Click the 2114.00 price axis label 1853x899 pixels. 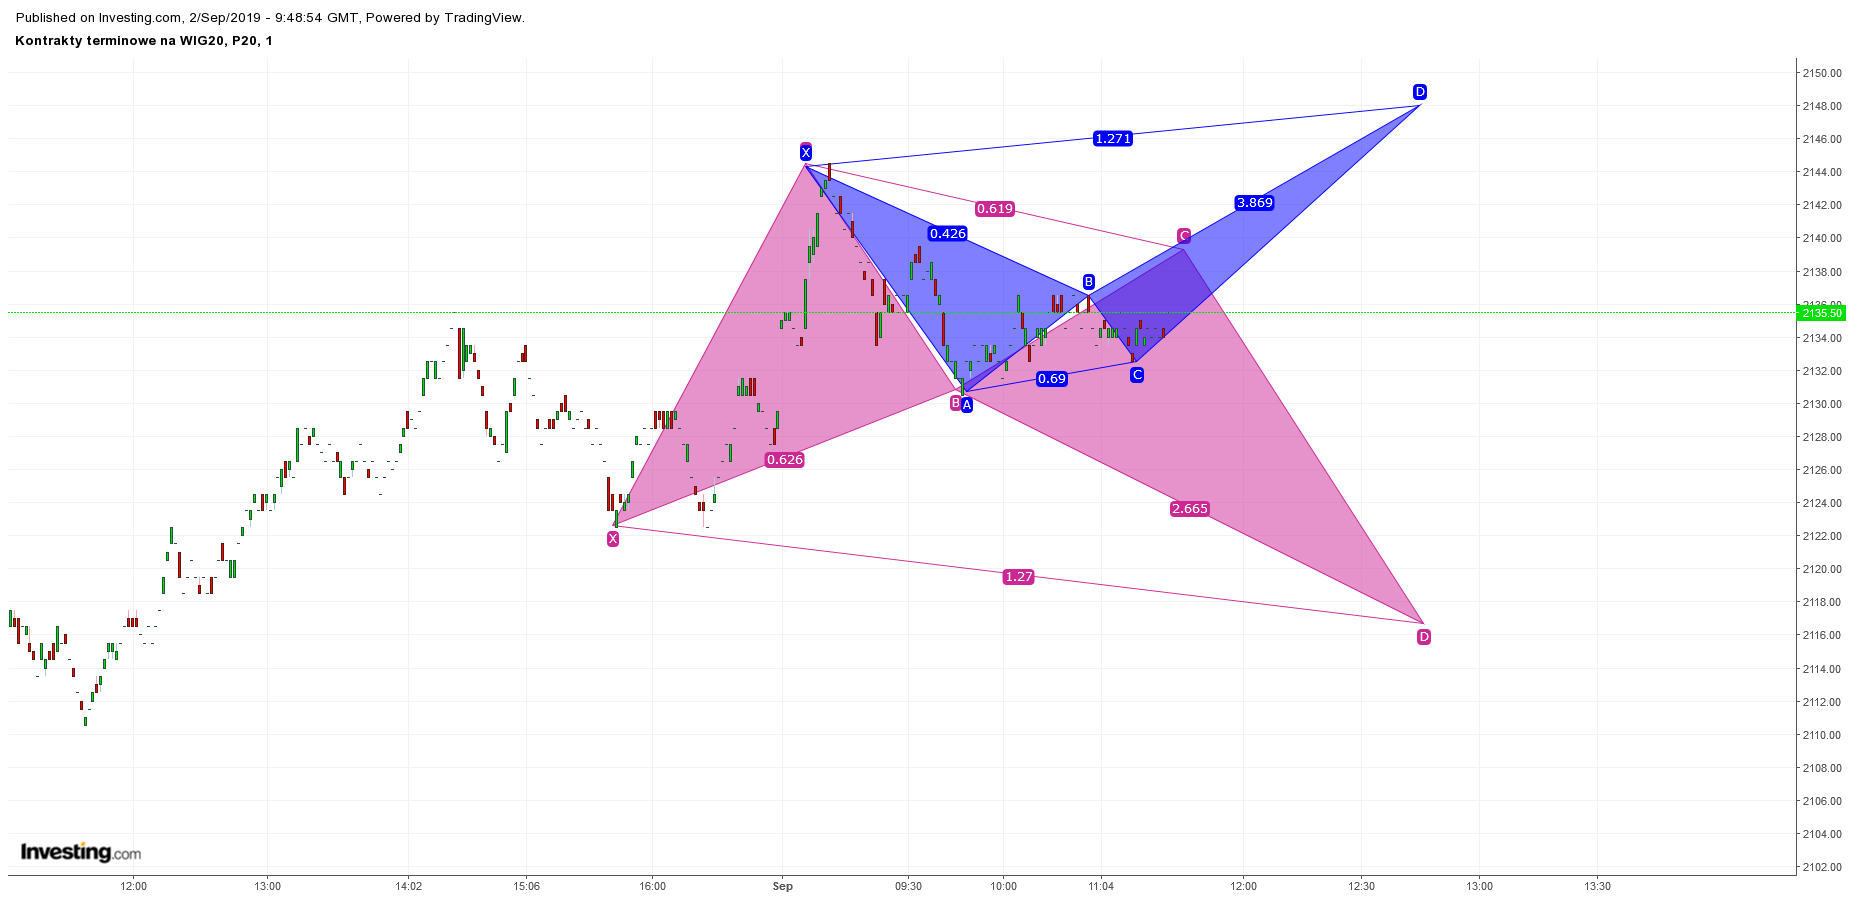[x=1822, y=669]
